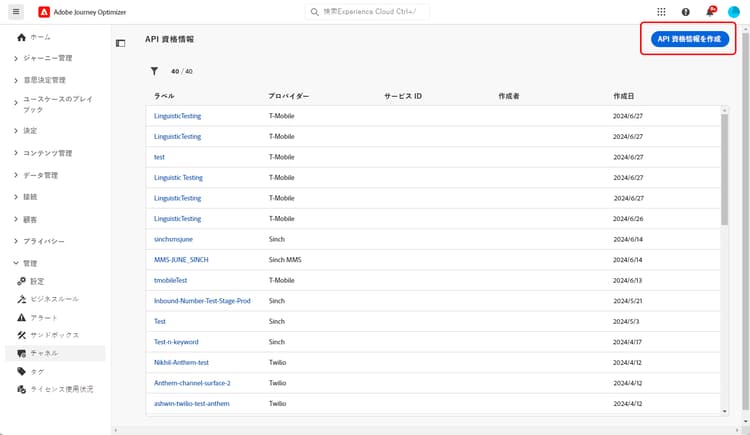
Task: Open the hamburger navigation menu
Action: (16, 11)
